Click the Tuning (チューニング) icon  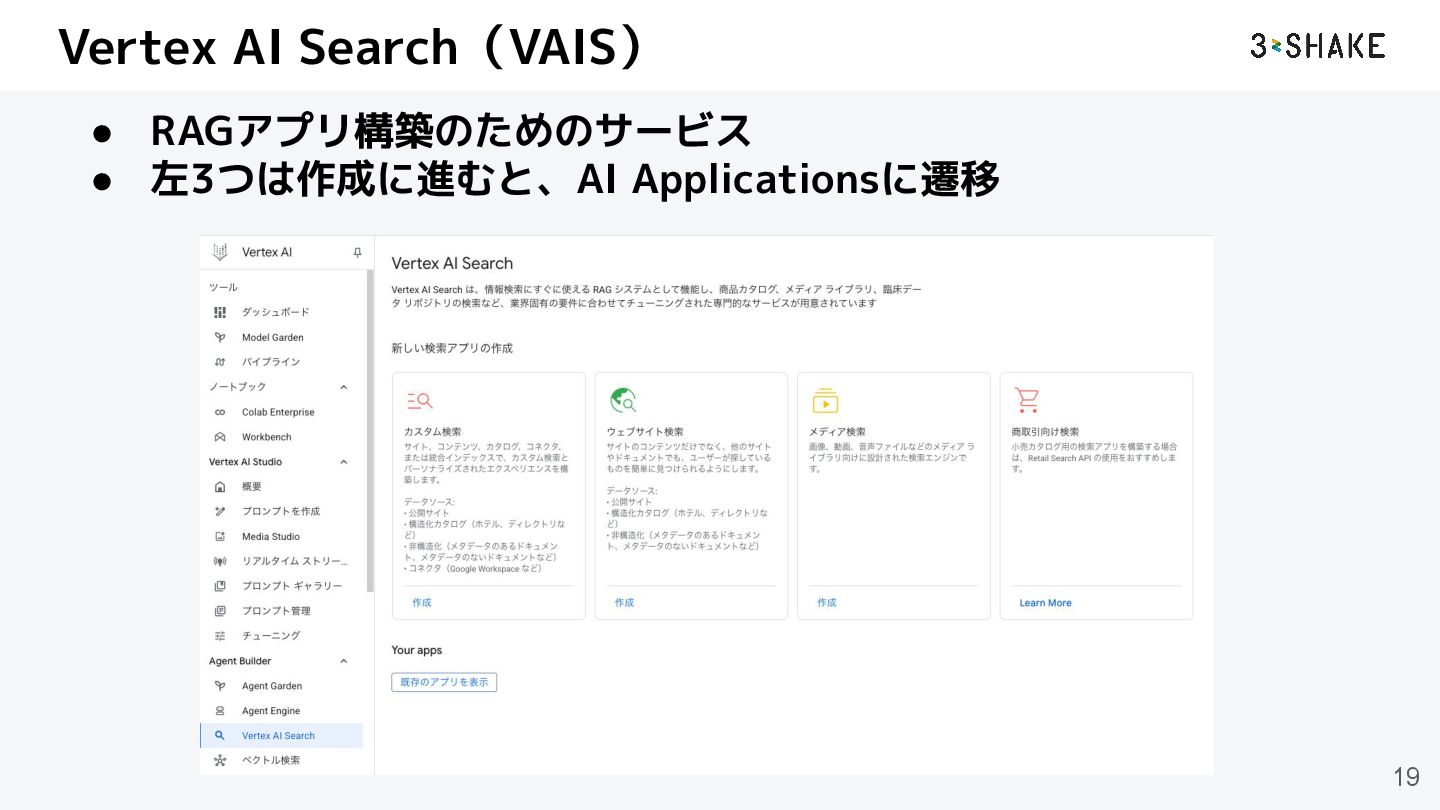(220, 636)
